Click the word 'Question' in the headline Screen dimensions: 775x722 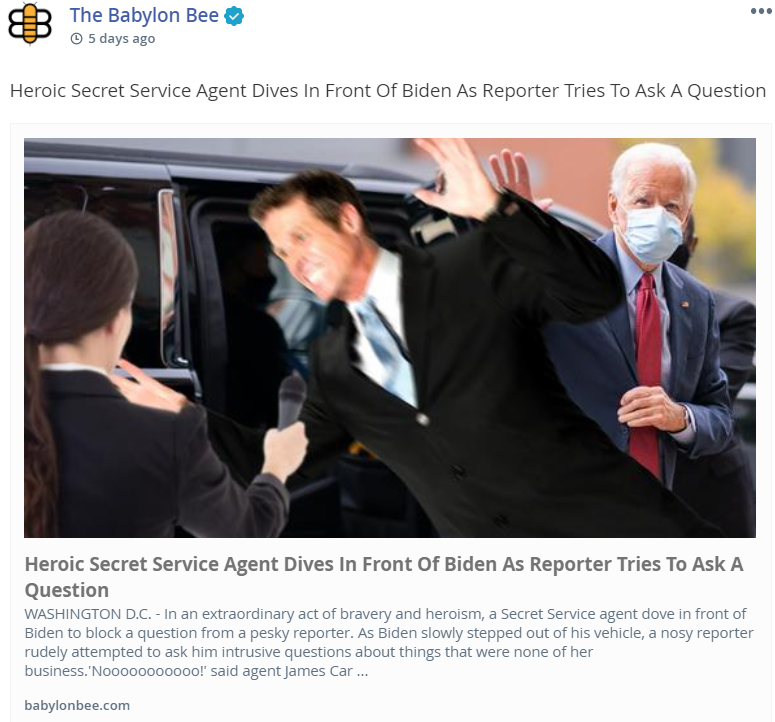coord(67,590)
